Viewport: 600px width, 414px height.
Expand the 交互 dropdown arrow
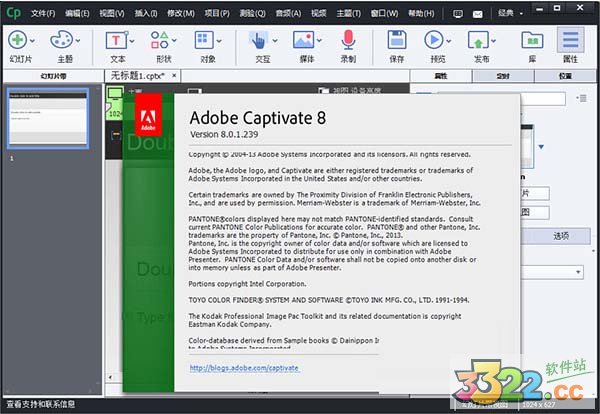pyautogui.click(x=275, y=41)
